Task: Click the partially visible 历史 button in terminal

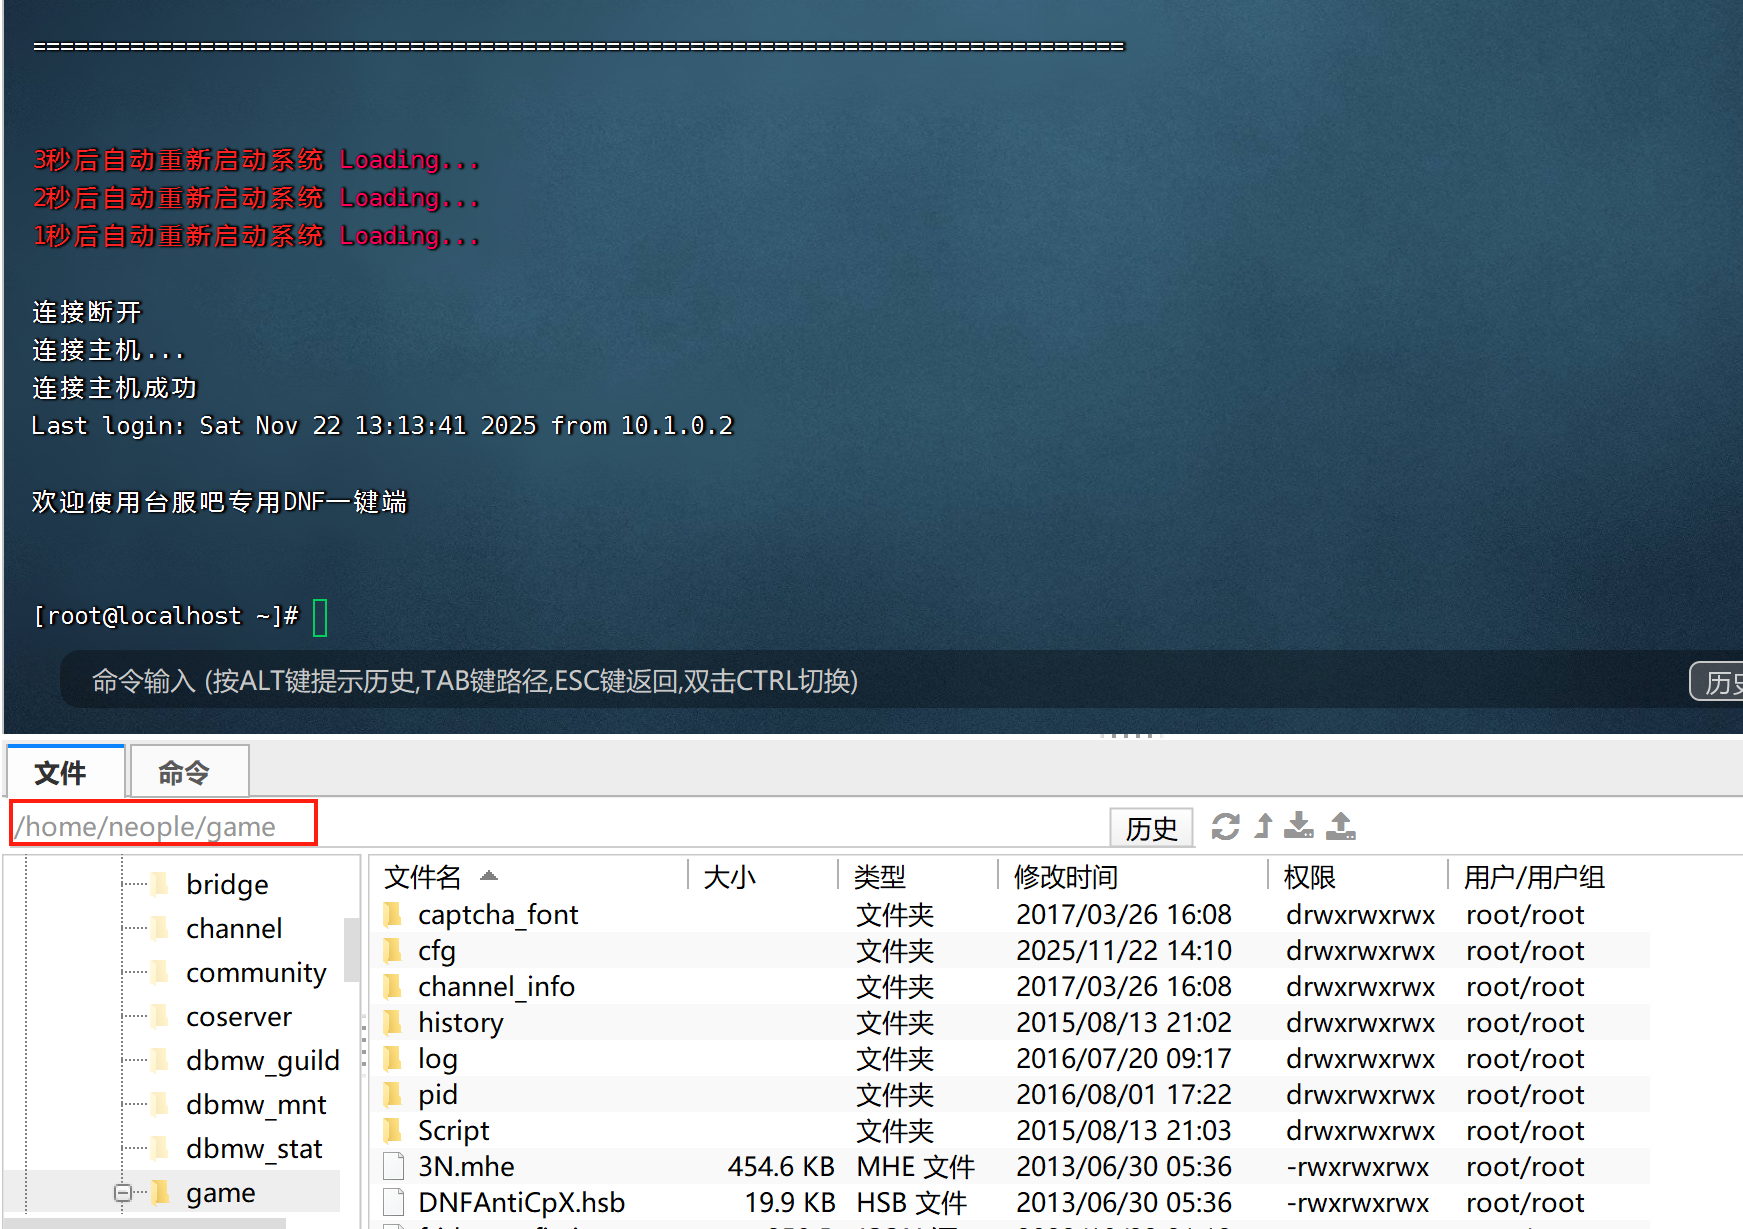Action: [1717, 682]
